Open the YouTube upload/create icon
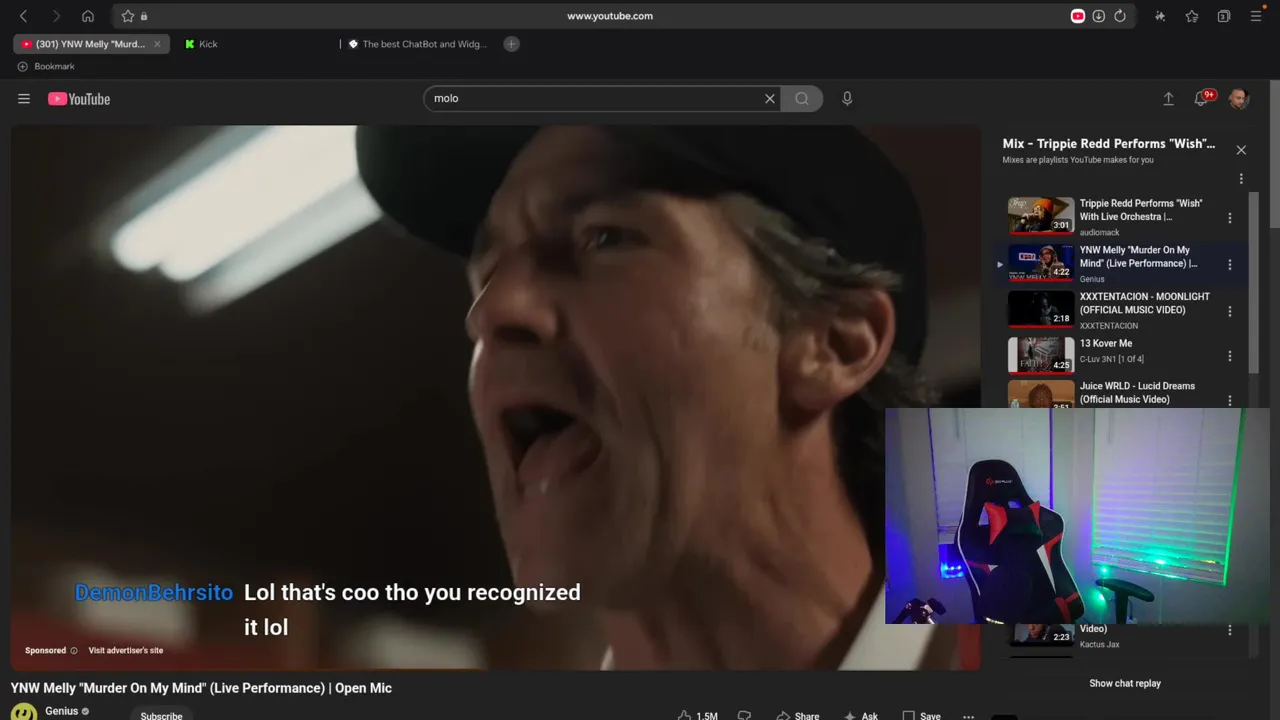This screenshot has width=1280, height=720. pyautogui.click(x=1168, y=98)
